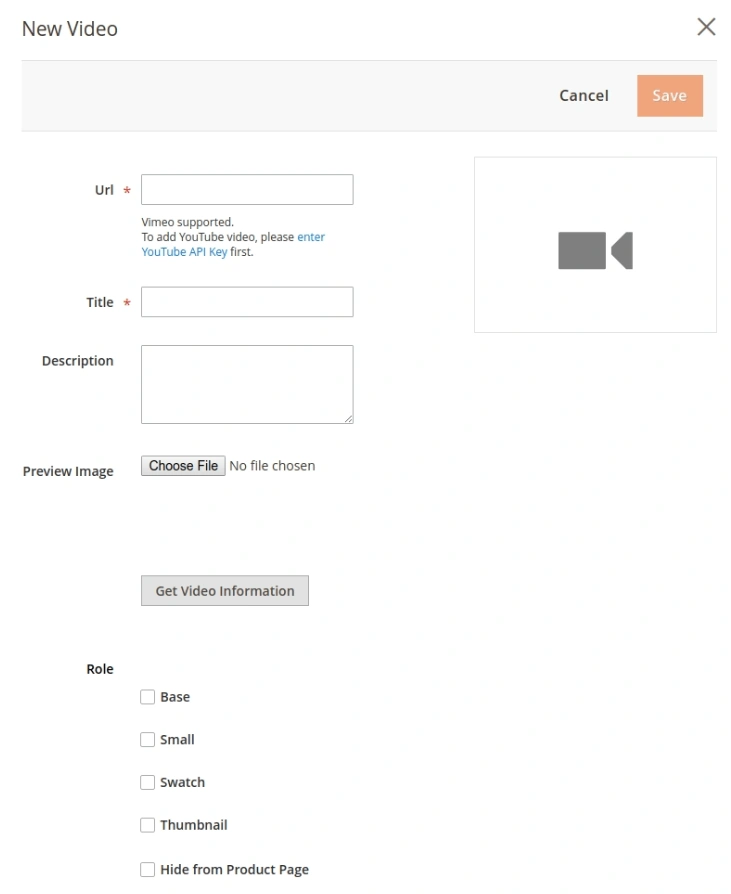Enable Hide from Product Page
Image resolution: width=731 pixels, height=894 pixels.
(147, 869)
